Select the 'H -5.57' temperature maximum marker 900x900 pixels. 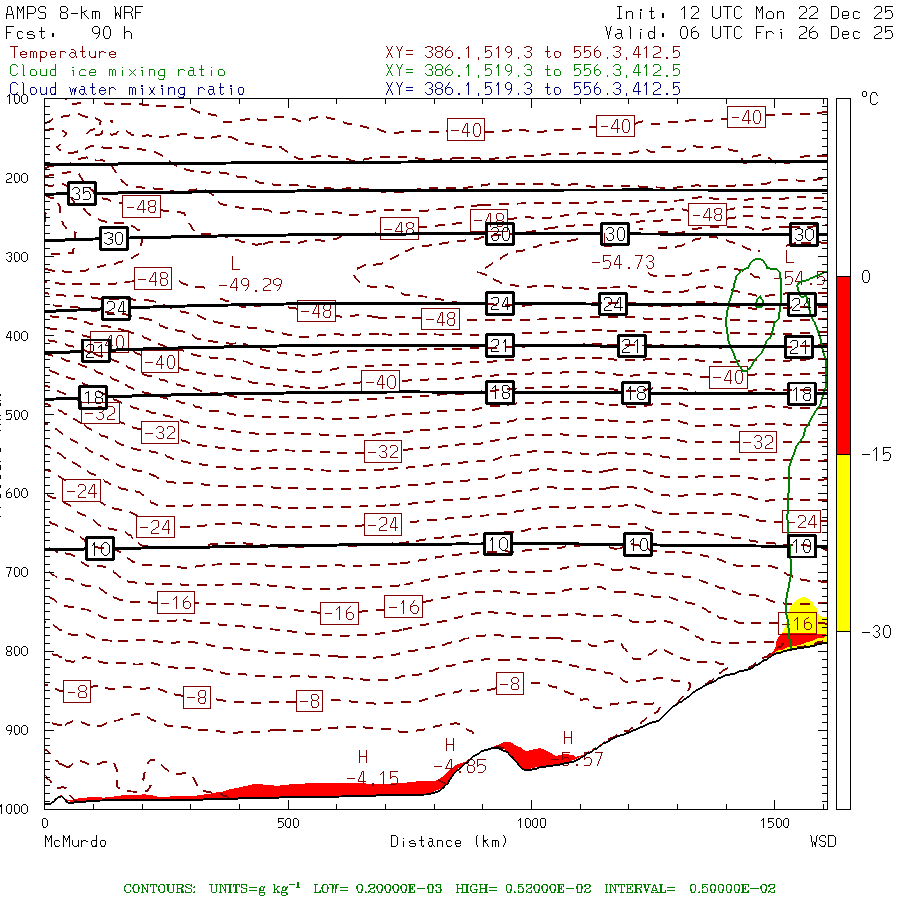tap(577, 749)
